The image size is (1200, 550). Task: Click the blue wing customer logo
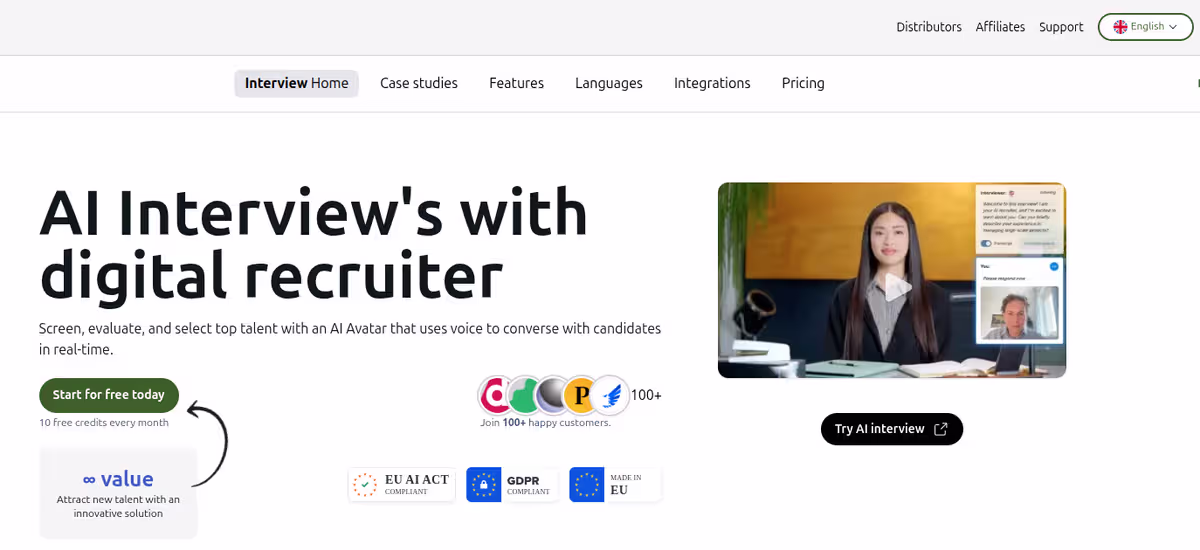[x=609, y=396]
